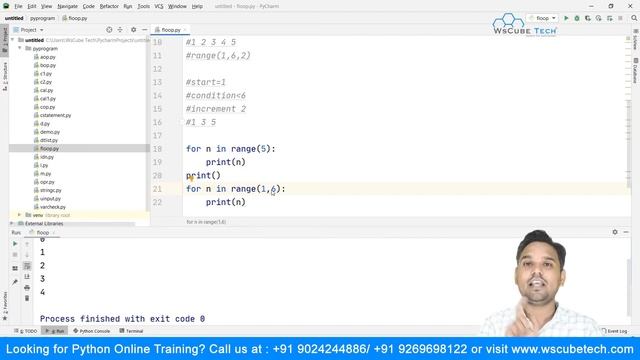The height and width of the screenshot is (360, 640).
Task: Stop process icon in Run panel
Action: coord(15,255)
